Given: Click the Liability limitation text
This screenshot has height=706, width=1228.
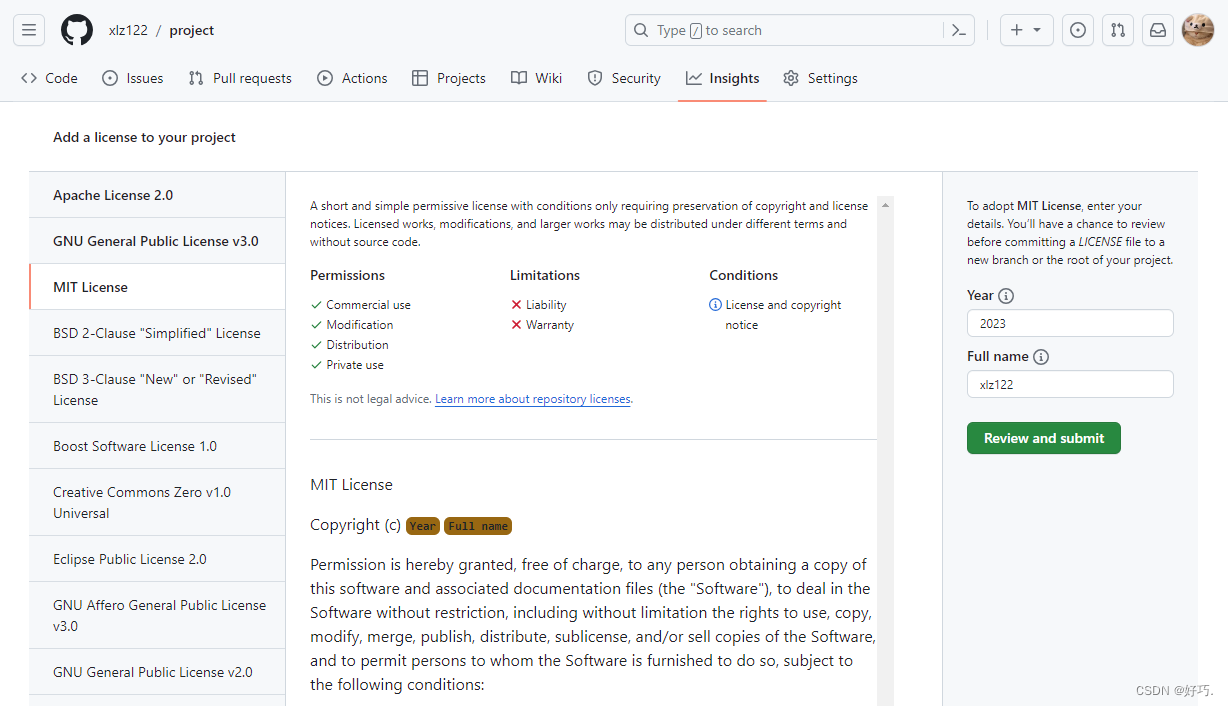Looking at the screenshot, I should coord(546,305).
